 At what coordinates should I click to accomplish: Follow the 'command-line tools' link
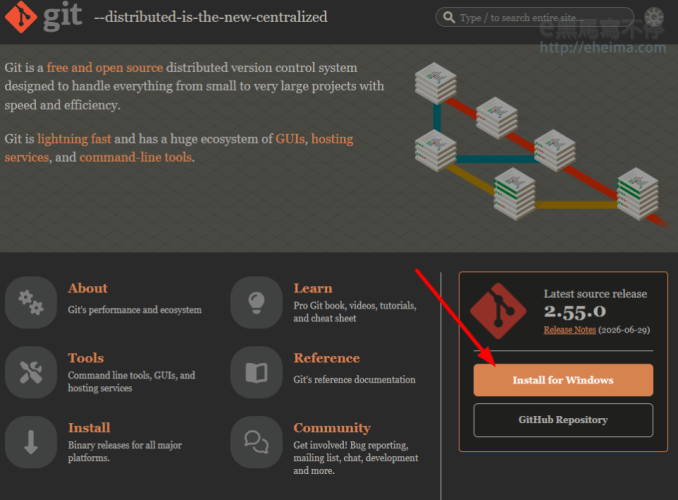(136, 157)
